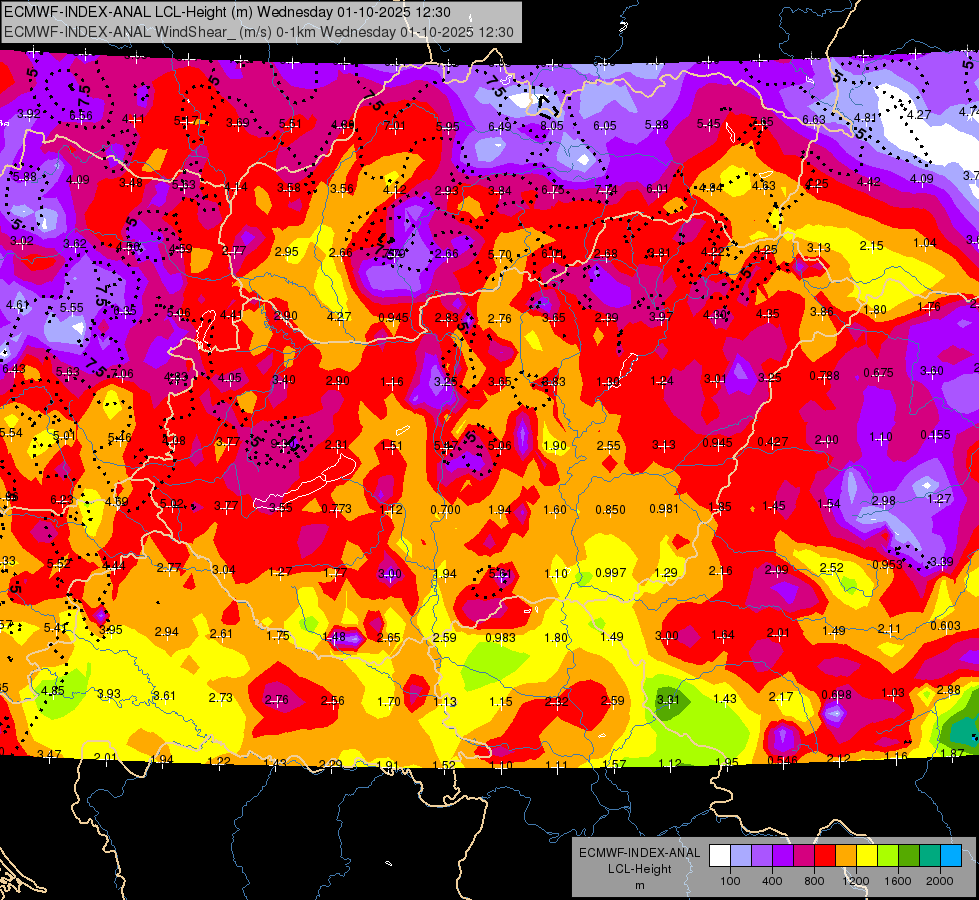
Task: Select the 0.983 wind shear value
Action: point(501,637)
